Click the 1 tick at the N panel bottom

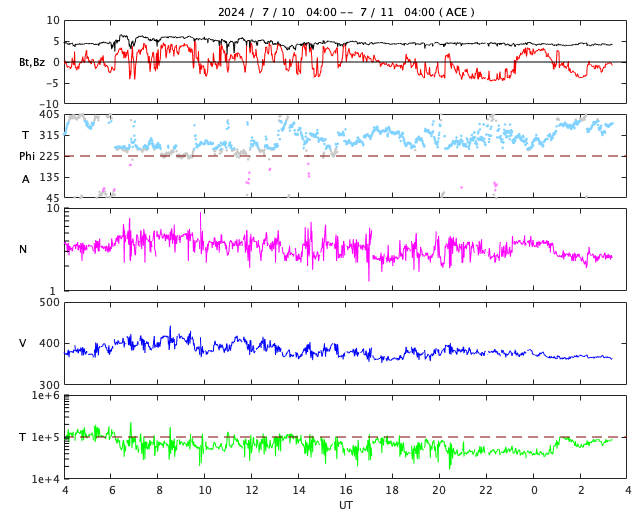point(52,291)
